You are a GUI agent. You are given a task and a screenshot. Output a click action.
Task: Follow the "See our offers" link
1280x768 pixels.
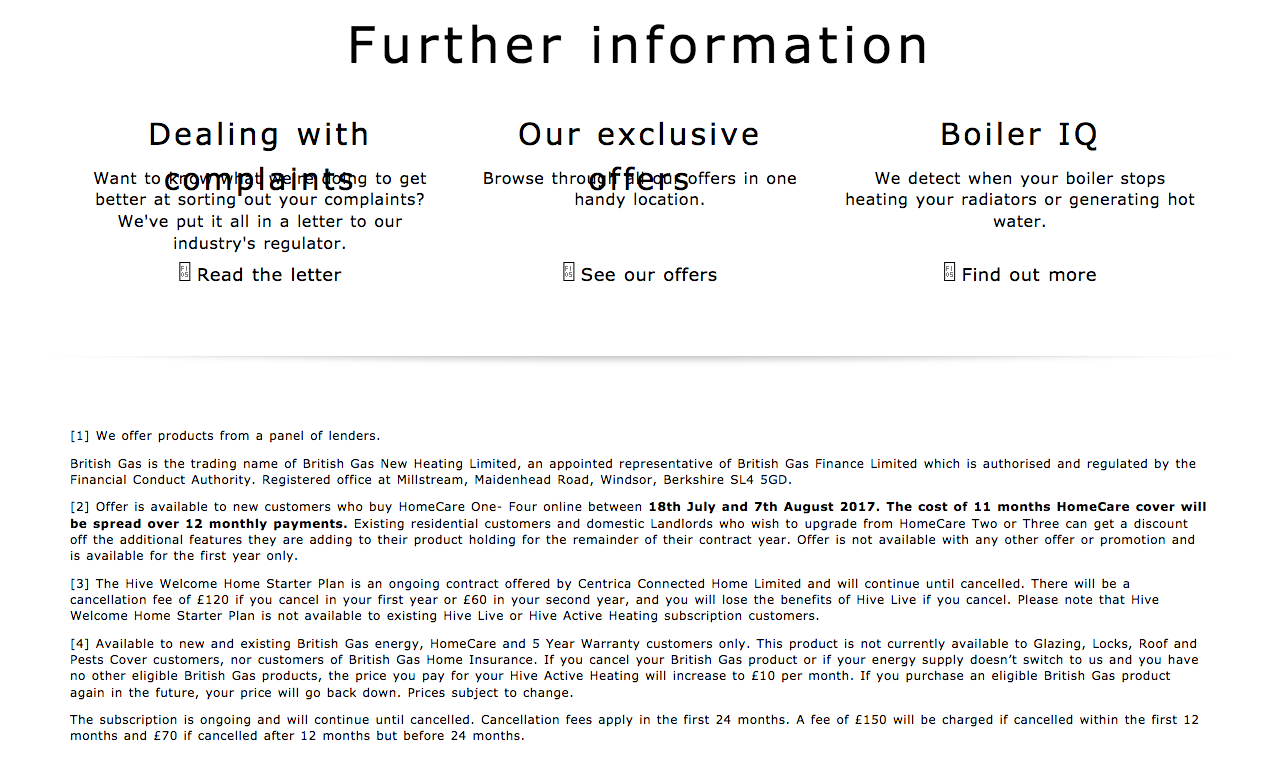[649, 275]
